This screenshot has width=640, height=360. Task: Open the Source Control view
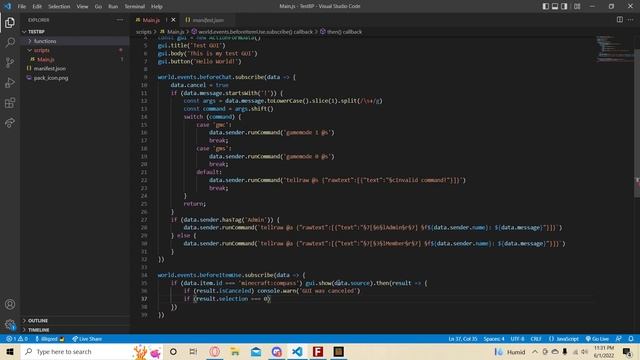pyautogui.click(x=10, y=62)
